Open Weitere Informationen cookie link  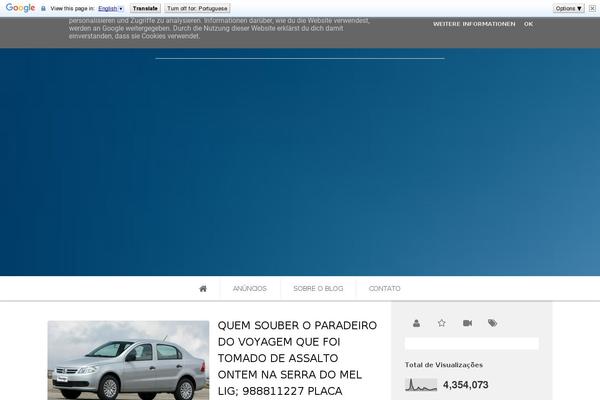pyautogui.click(x=474, y=24)
